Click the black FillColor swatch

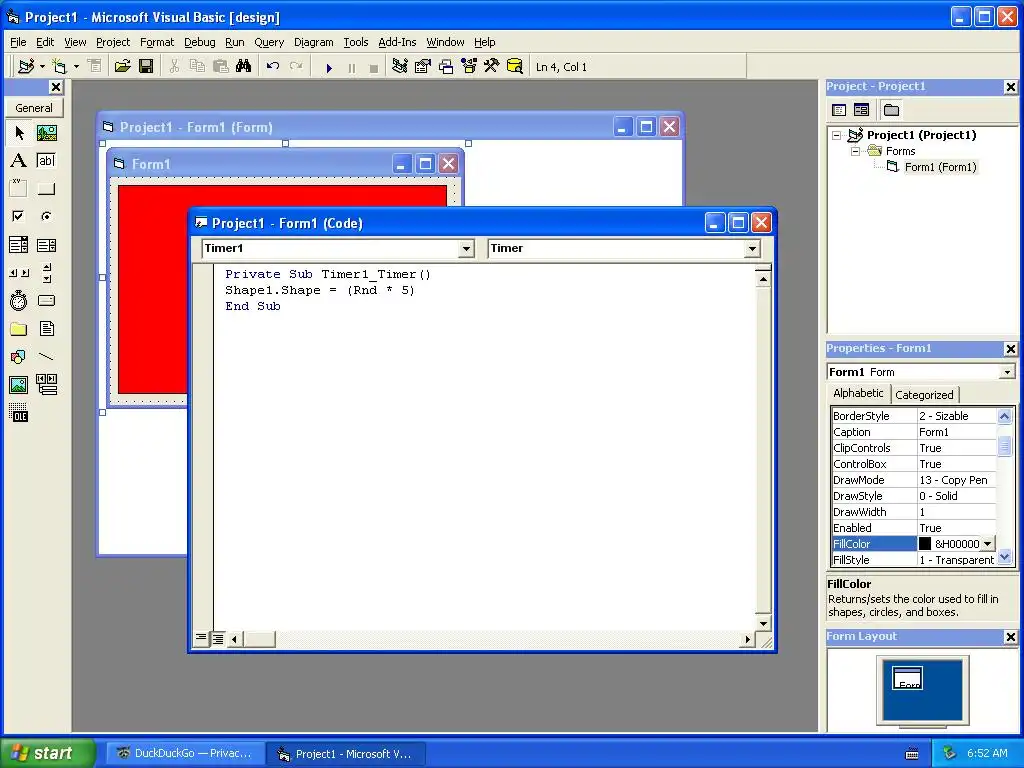pos(925,544)
